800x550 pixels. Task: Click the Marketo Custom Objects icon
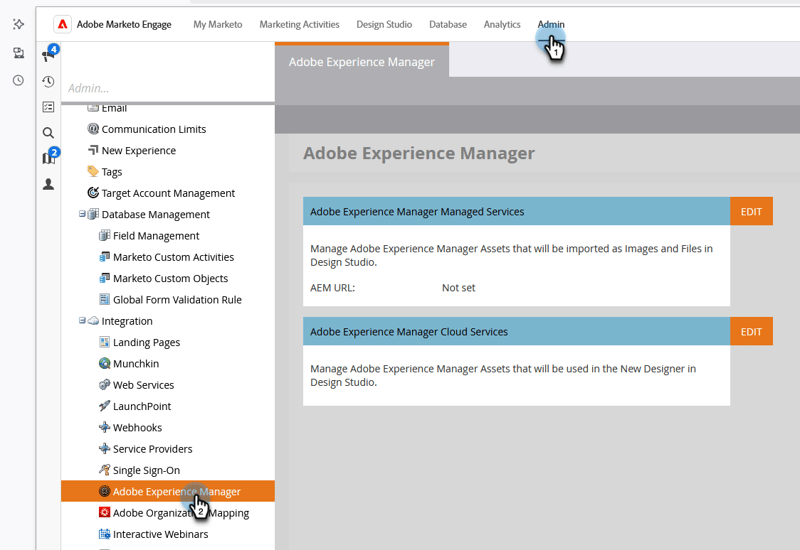click(x=105, y=278)
